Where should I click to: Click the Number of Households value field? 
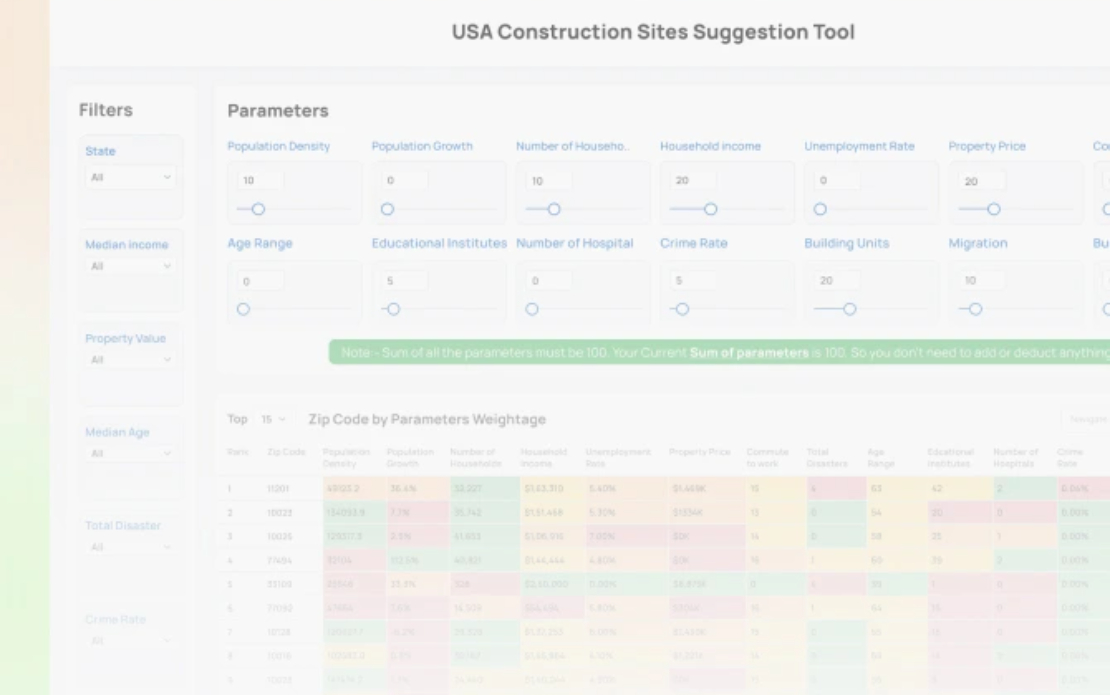click(549, 180)
